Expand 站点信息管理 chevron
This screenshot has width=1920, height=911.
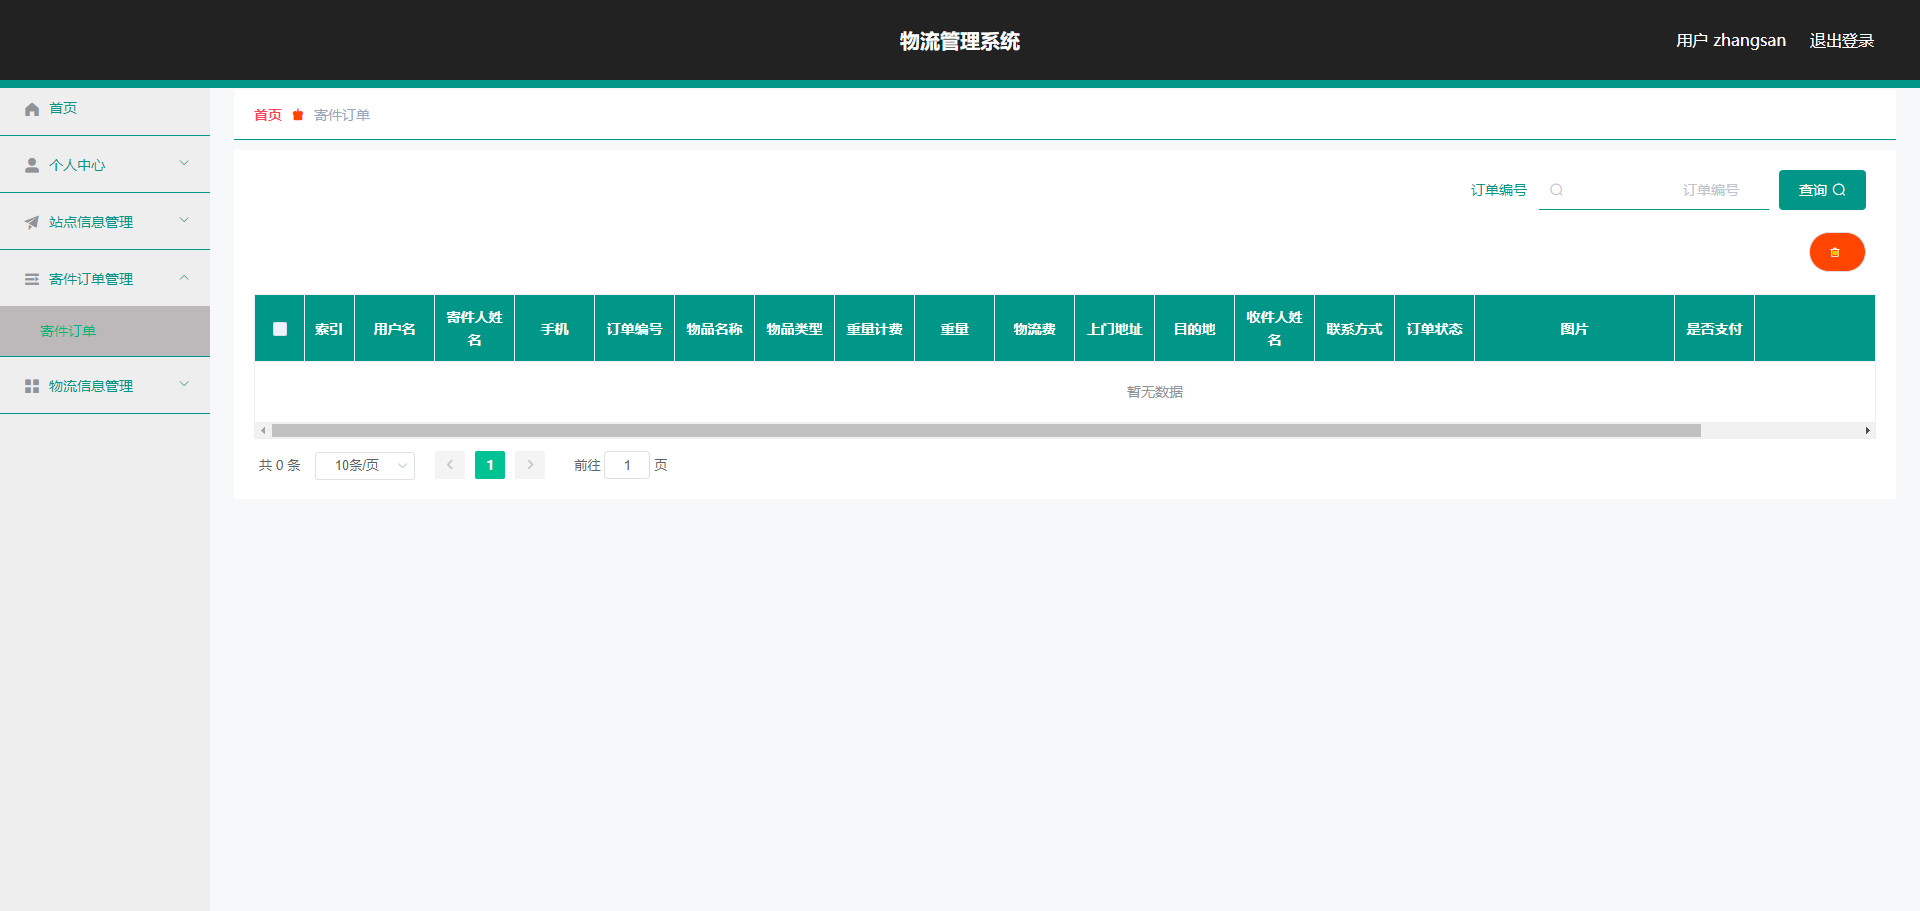point(184,220)
